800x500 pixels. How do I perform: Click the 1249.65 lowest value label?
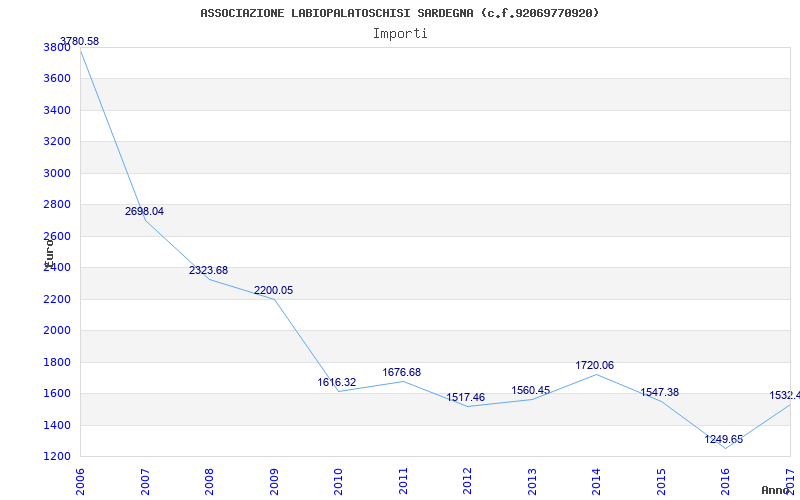click(723, 440)
